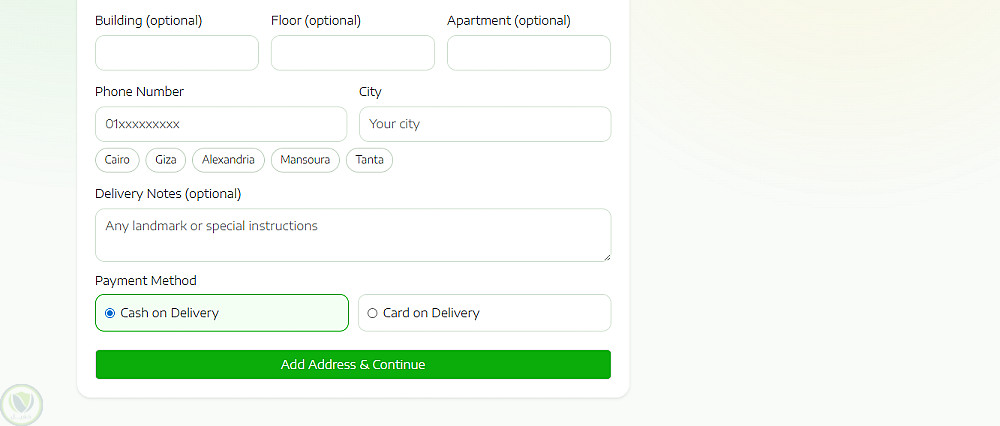
Task: Focus the Building input field
Action: 177,53
